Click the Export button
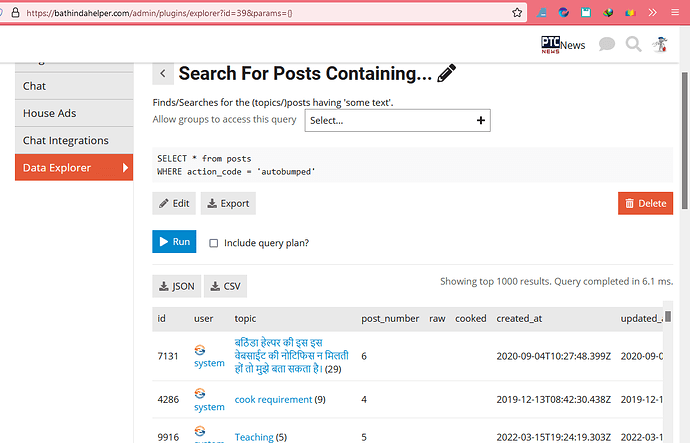The height and width of the screenshot is (443, 690). pos(228,203)
